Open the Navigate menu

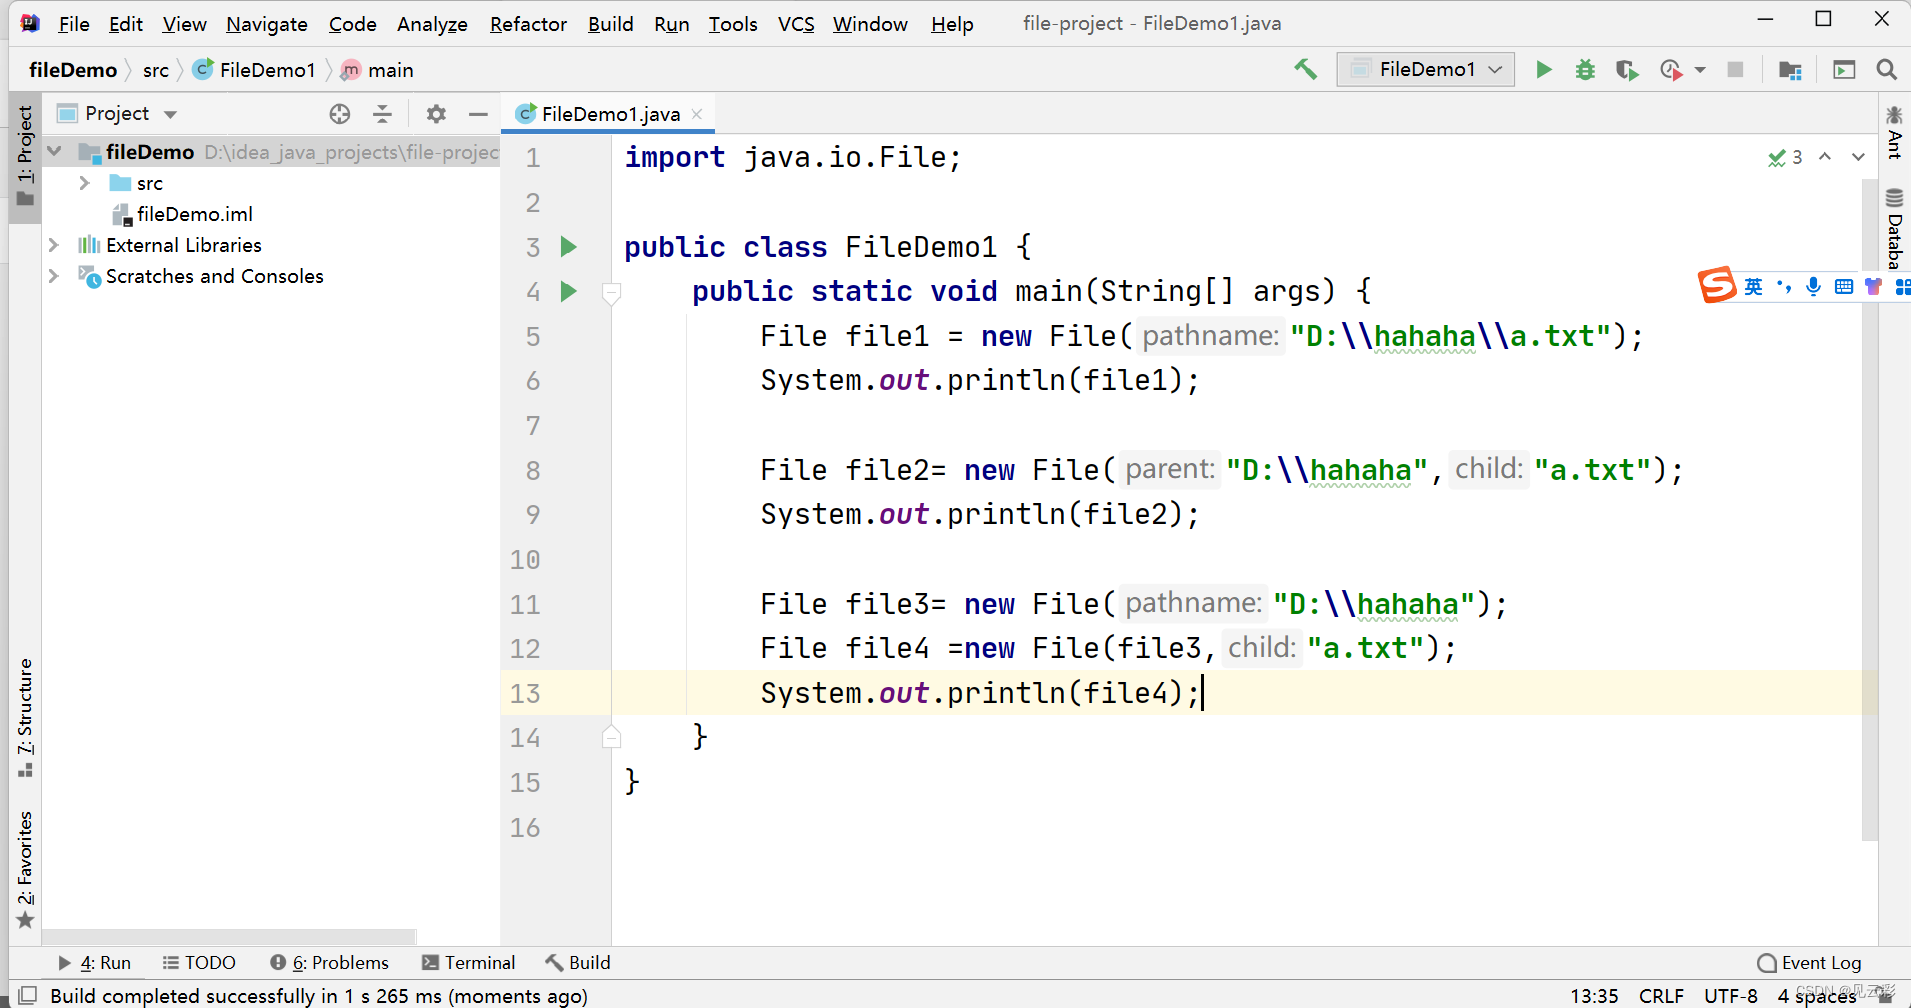pyautogui.click(x=267, y=24)
